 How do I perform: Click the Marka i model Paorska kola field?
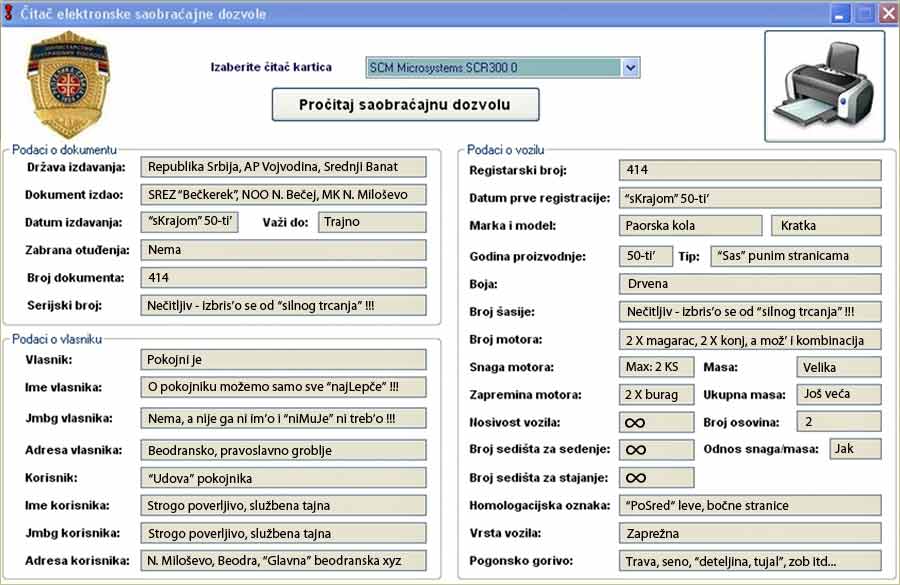690,225
